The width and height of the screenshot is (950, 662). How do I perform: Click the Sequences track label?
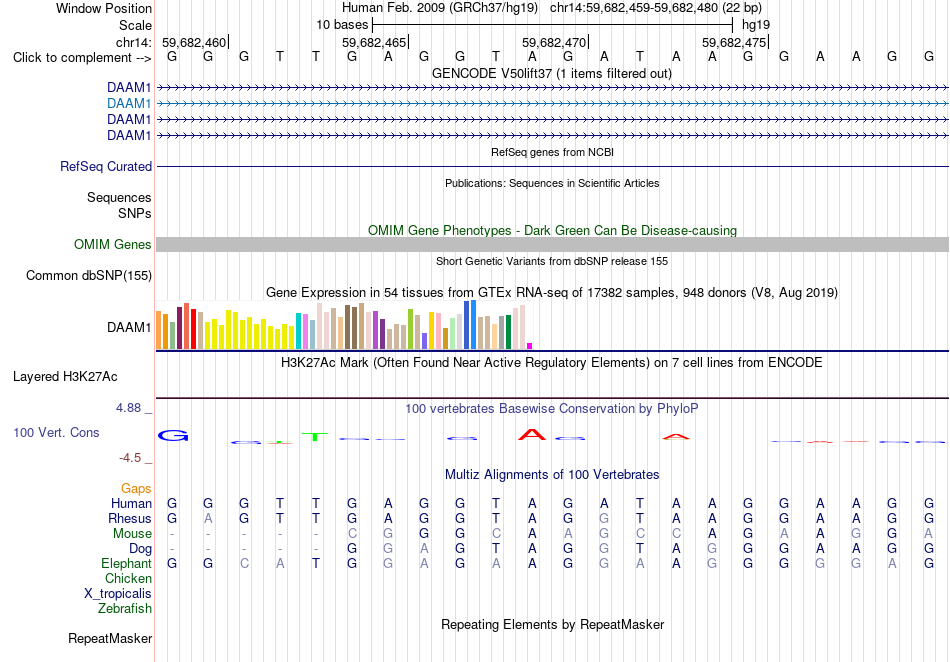[119, 197]
